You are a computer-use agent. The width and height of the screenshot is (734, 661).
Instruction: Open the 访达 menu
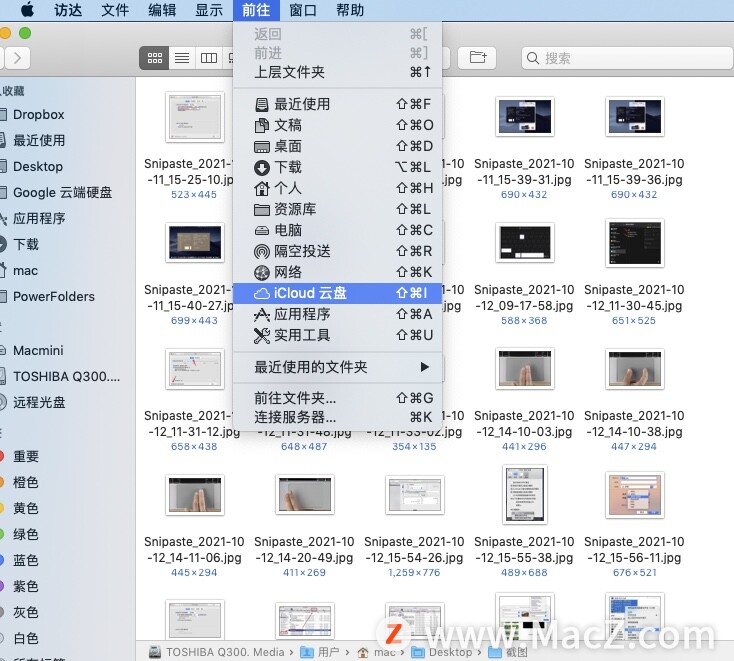[68, 10]
